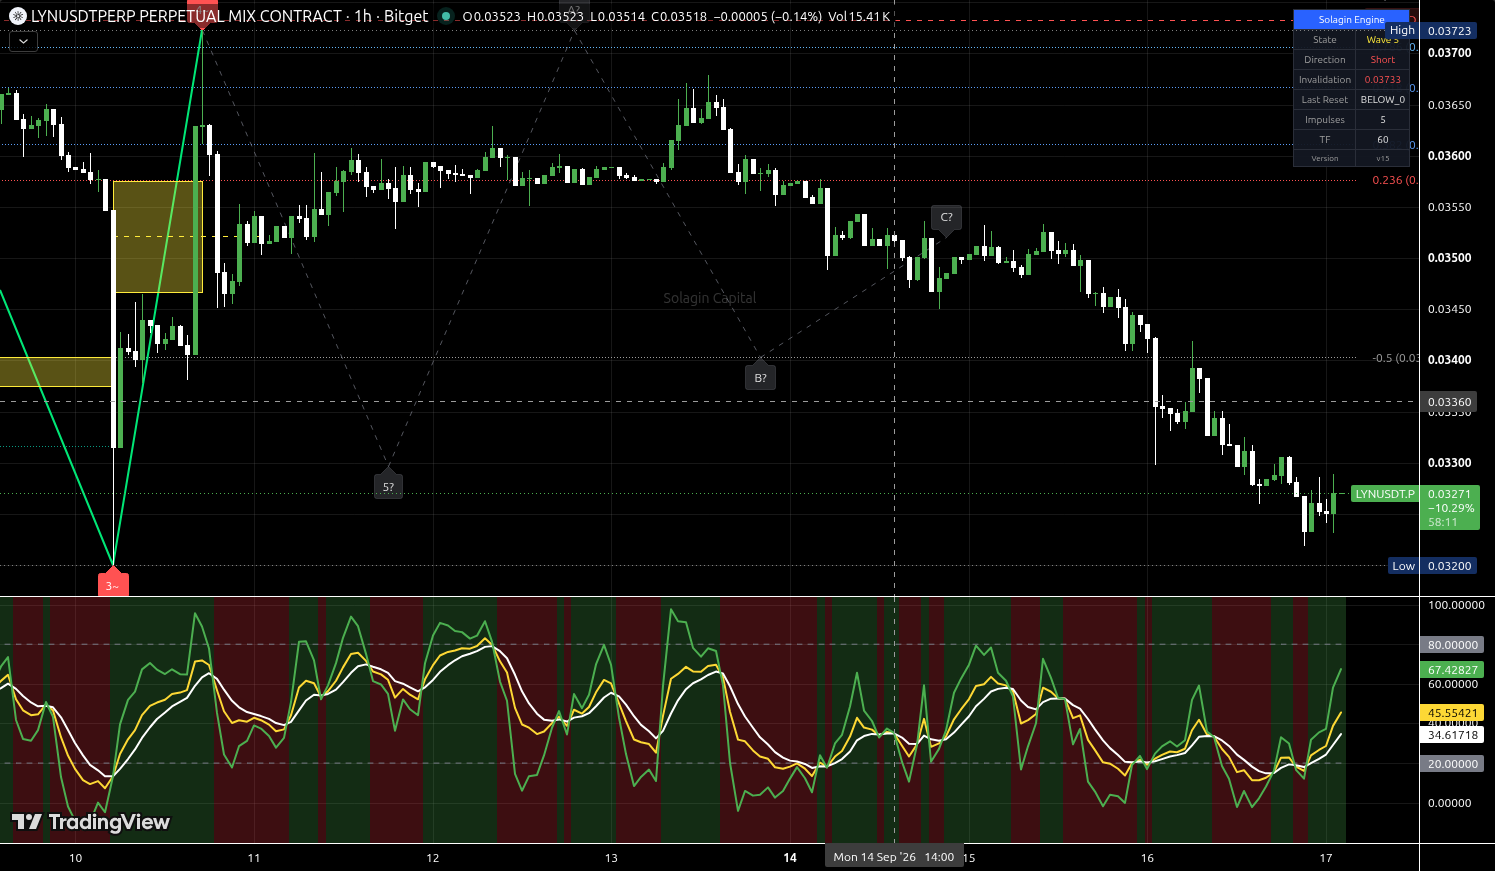The height and width of the screenshot is (871, 1495).
Task: Click the green market status dot
Action: (445, 16)
